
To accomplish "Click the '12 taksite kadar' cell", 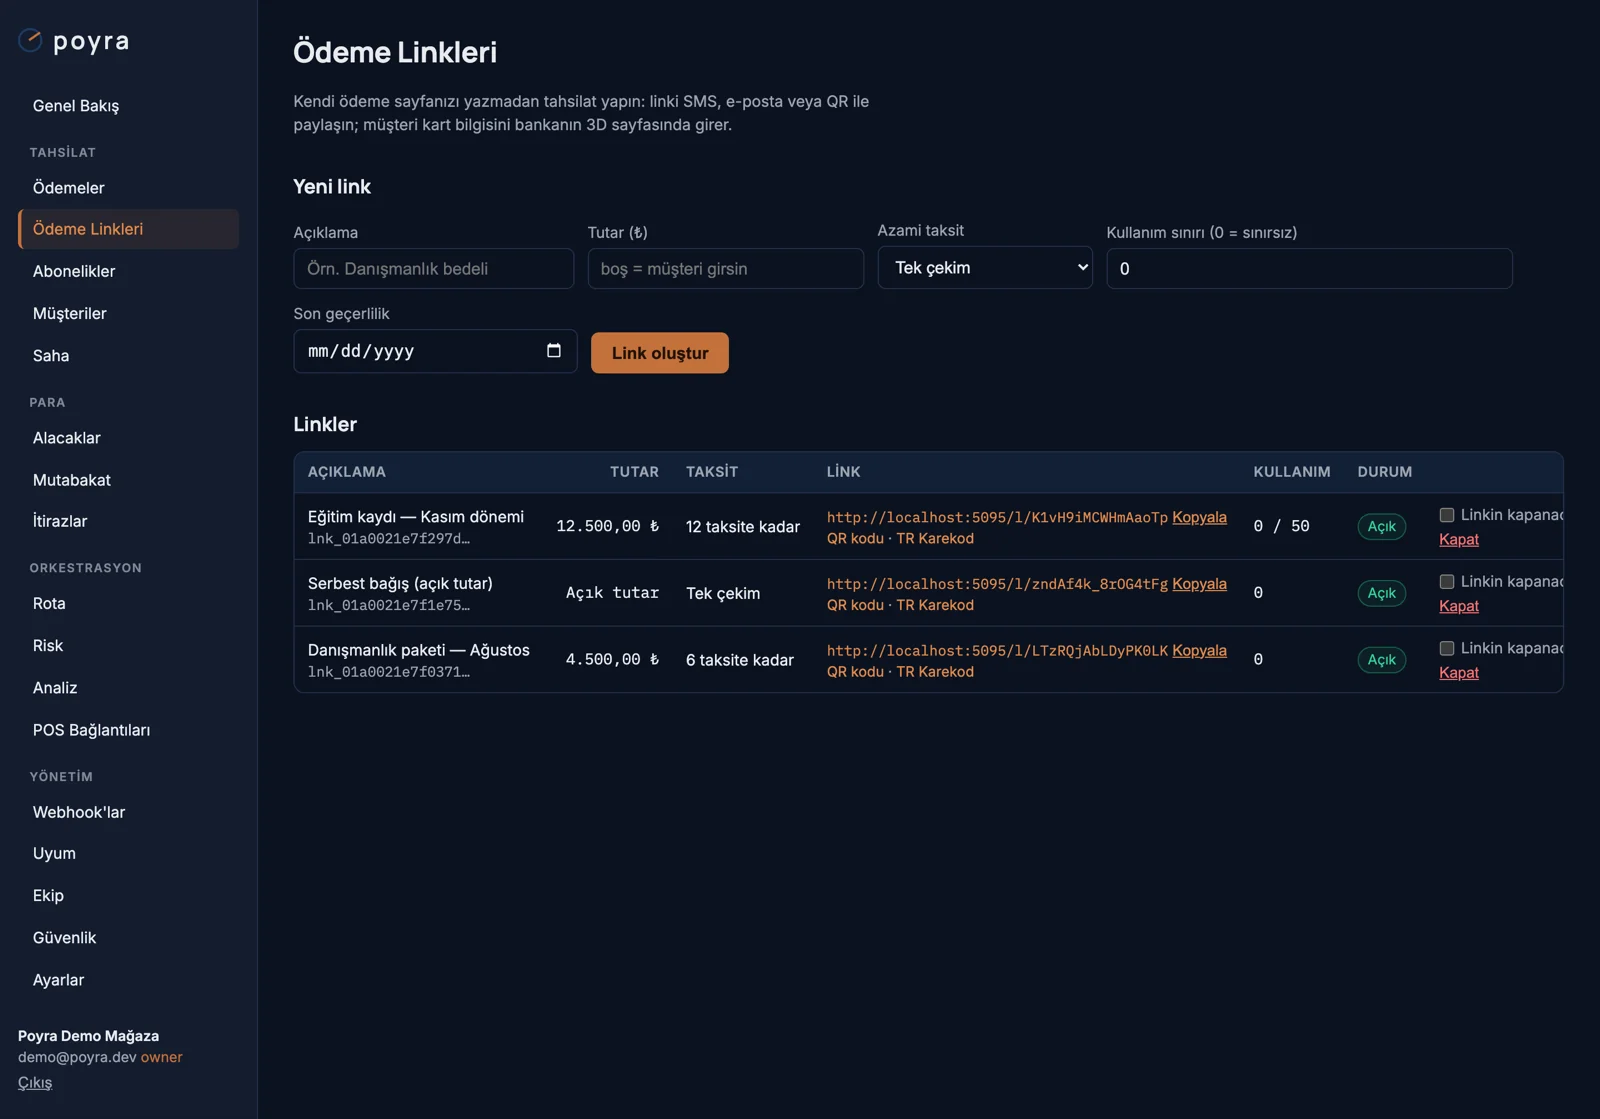I will (x=743, y=527).
